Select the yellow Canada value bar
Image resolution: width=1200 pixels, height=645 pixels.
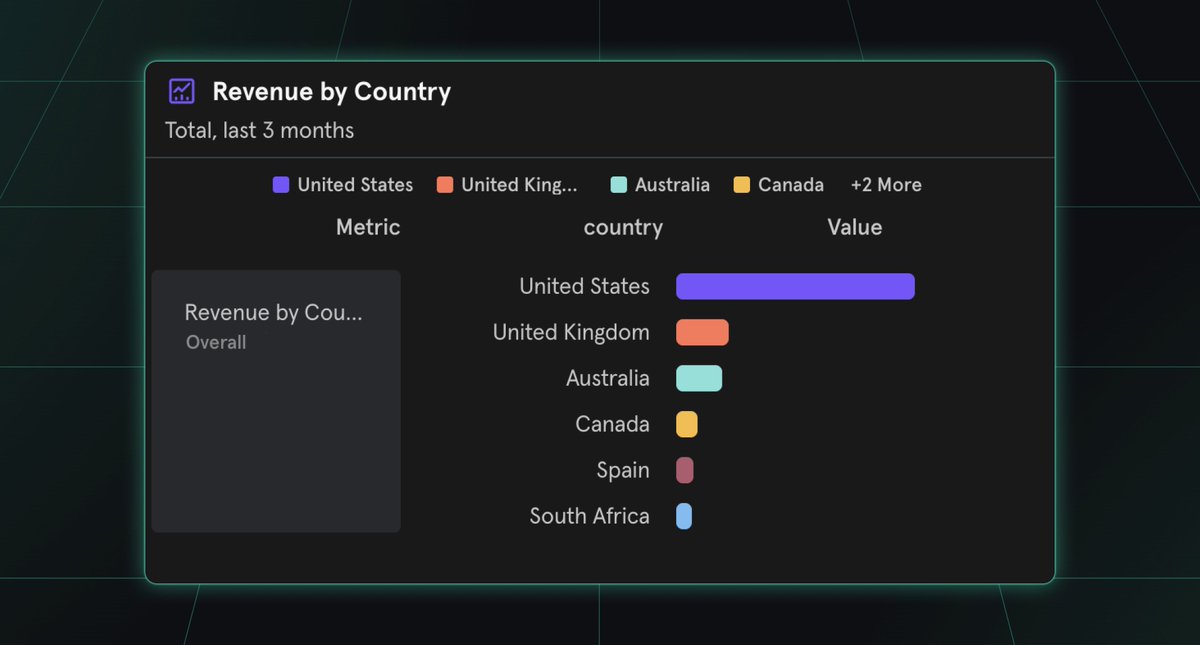click(687, 424)
